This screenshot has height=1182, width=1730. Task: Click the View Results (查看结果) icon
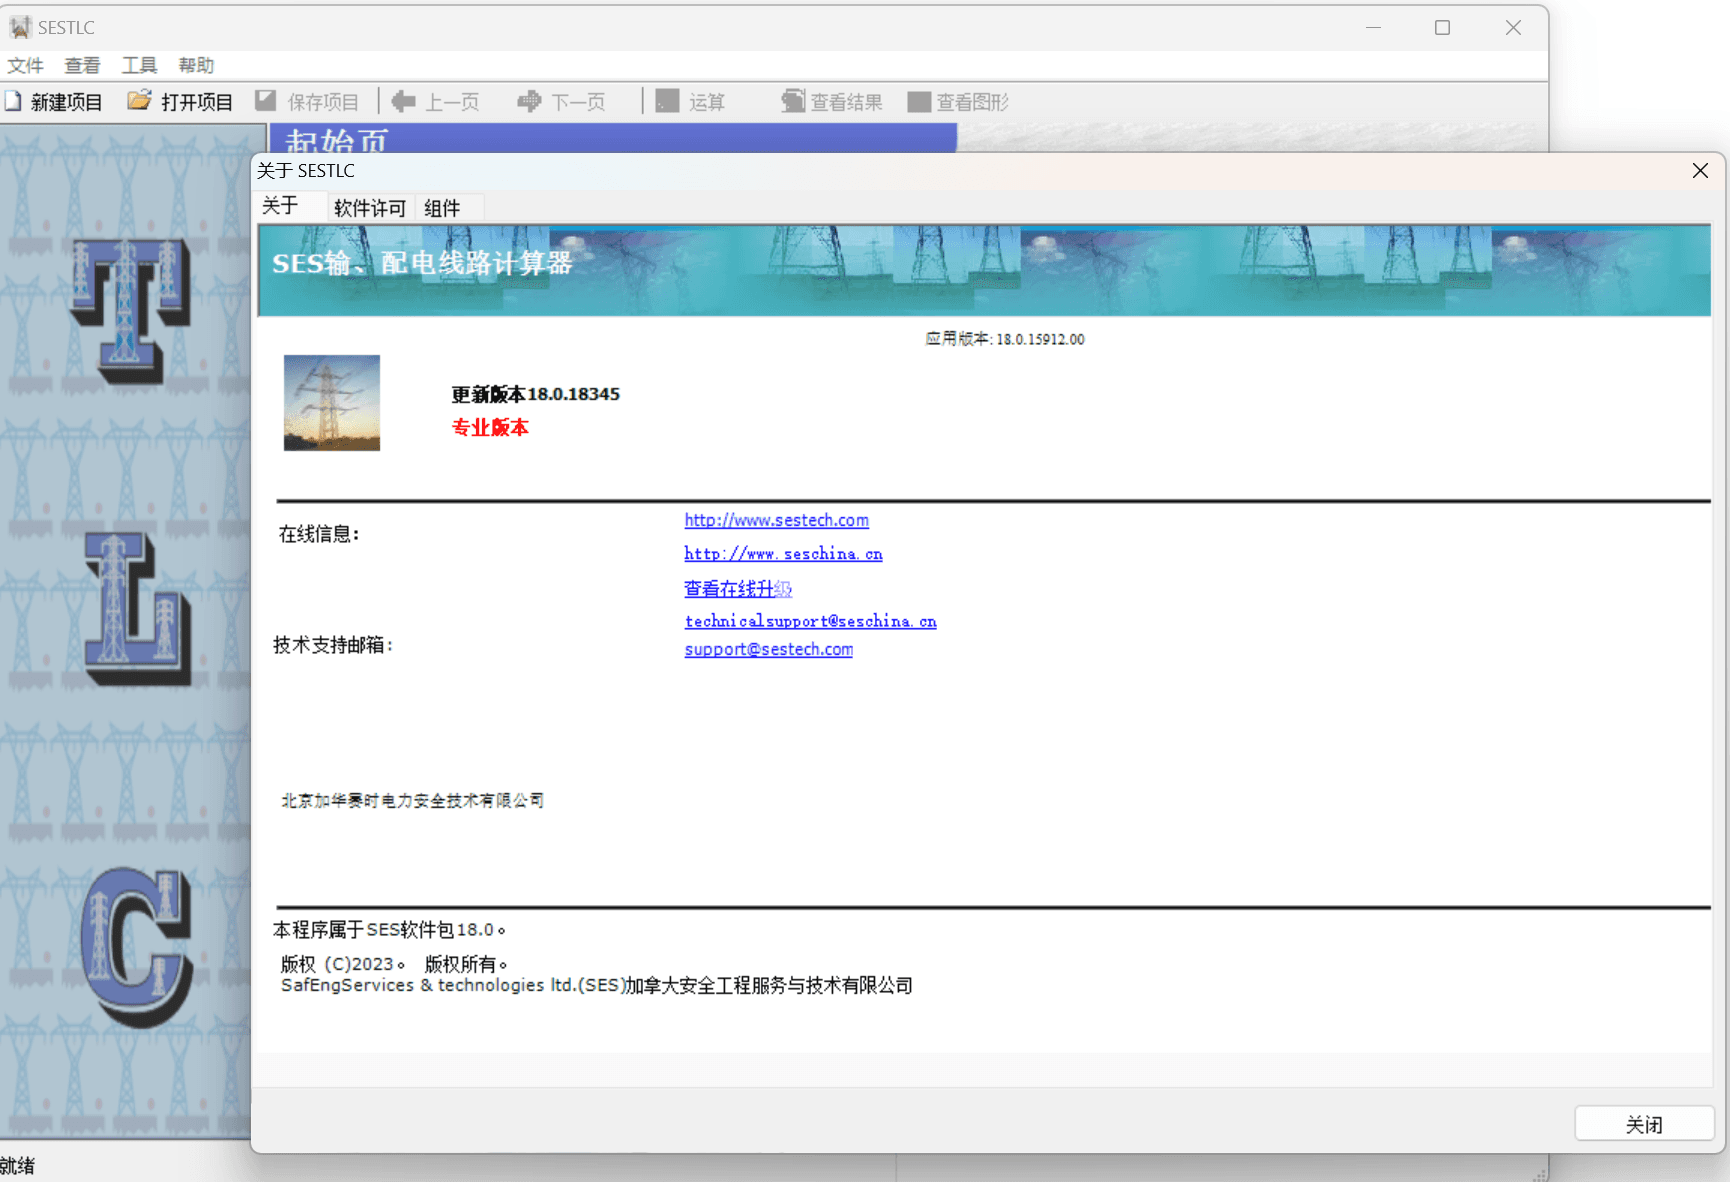click(x=793, y=101)
